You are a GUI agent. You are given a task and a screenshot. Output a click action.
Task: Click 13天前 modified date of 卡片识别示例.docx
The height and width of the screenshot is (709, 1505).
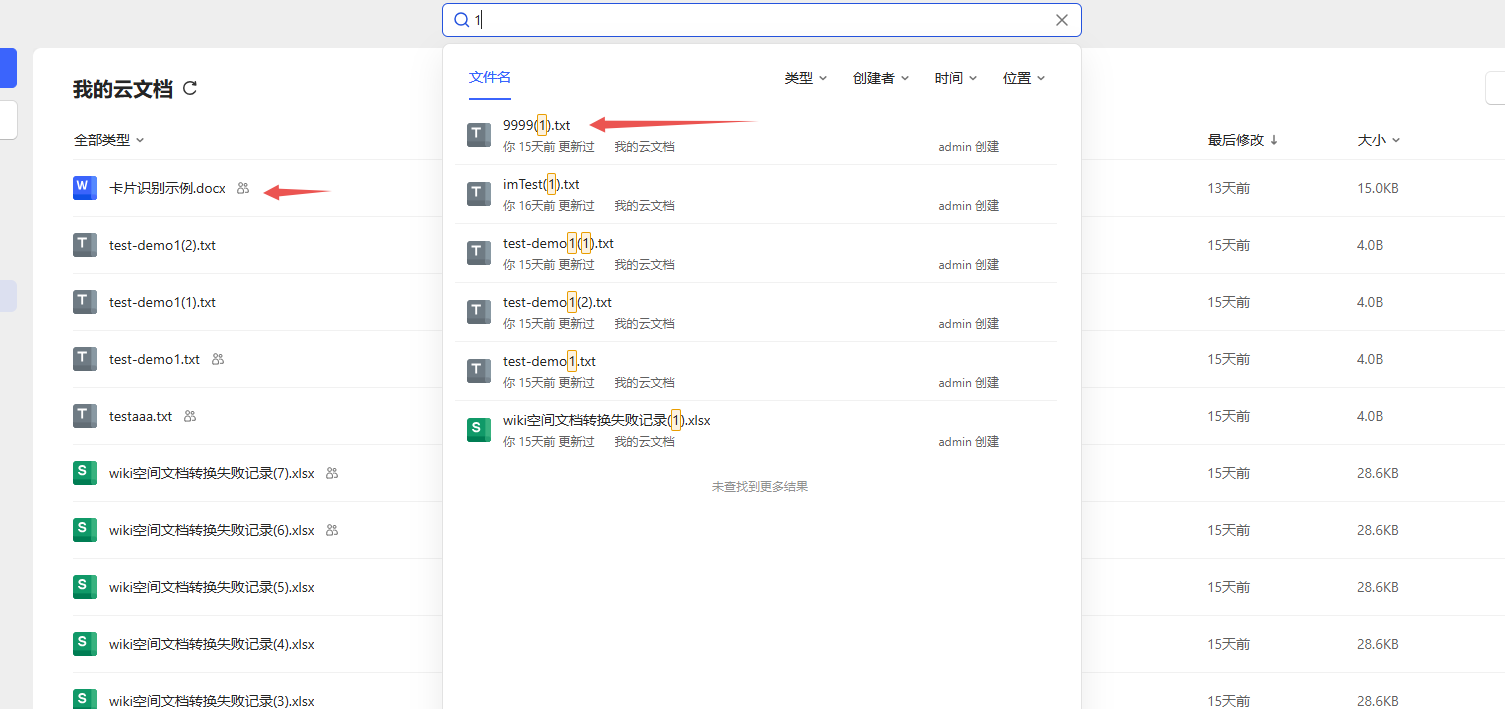click(1228, 188)
